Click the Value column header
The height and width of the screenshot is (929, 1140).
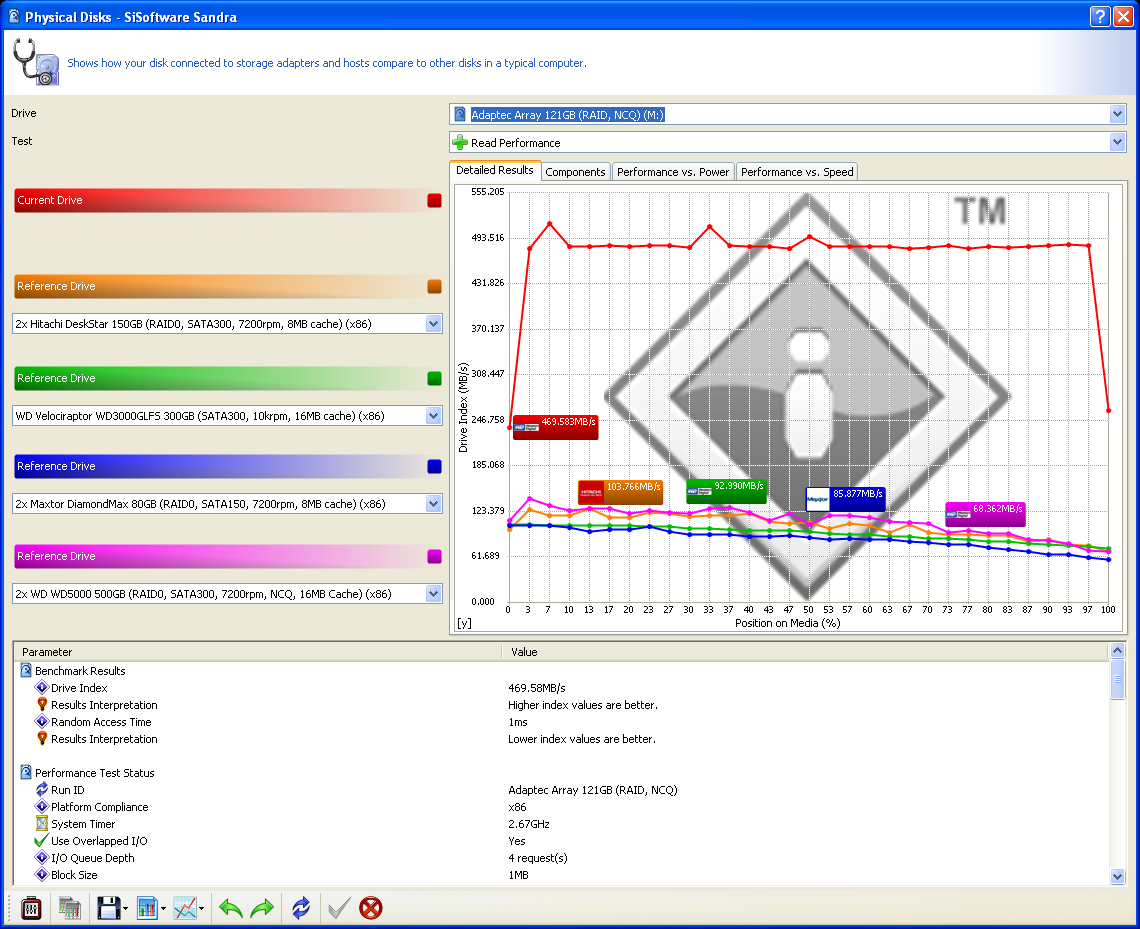click(806, 651)
